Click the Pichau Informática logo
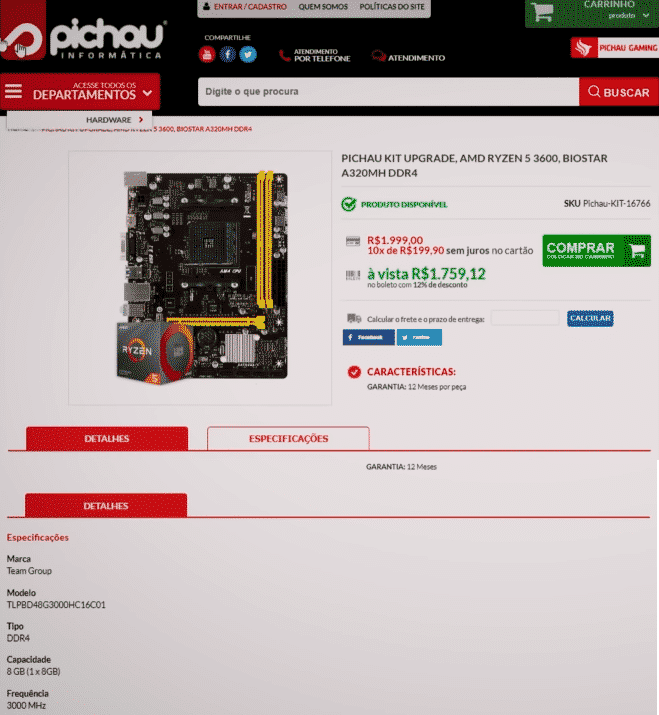The height and width of the screenshot is (715, 659). pos(83,33)
